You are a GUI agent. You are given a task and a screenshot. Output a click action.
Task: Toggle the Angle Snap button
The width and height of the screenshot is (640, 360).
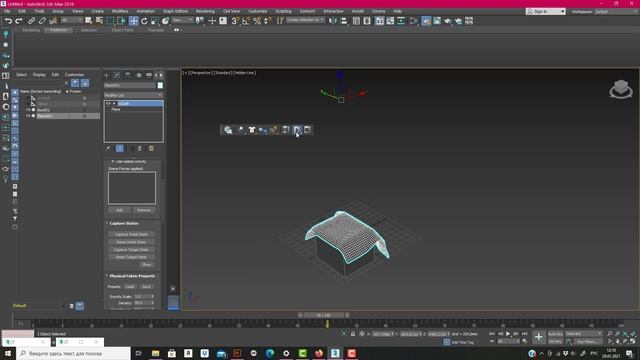246,21
